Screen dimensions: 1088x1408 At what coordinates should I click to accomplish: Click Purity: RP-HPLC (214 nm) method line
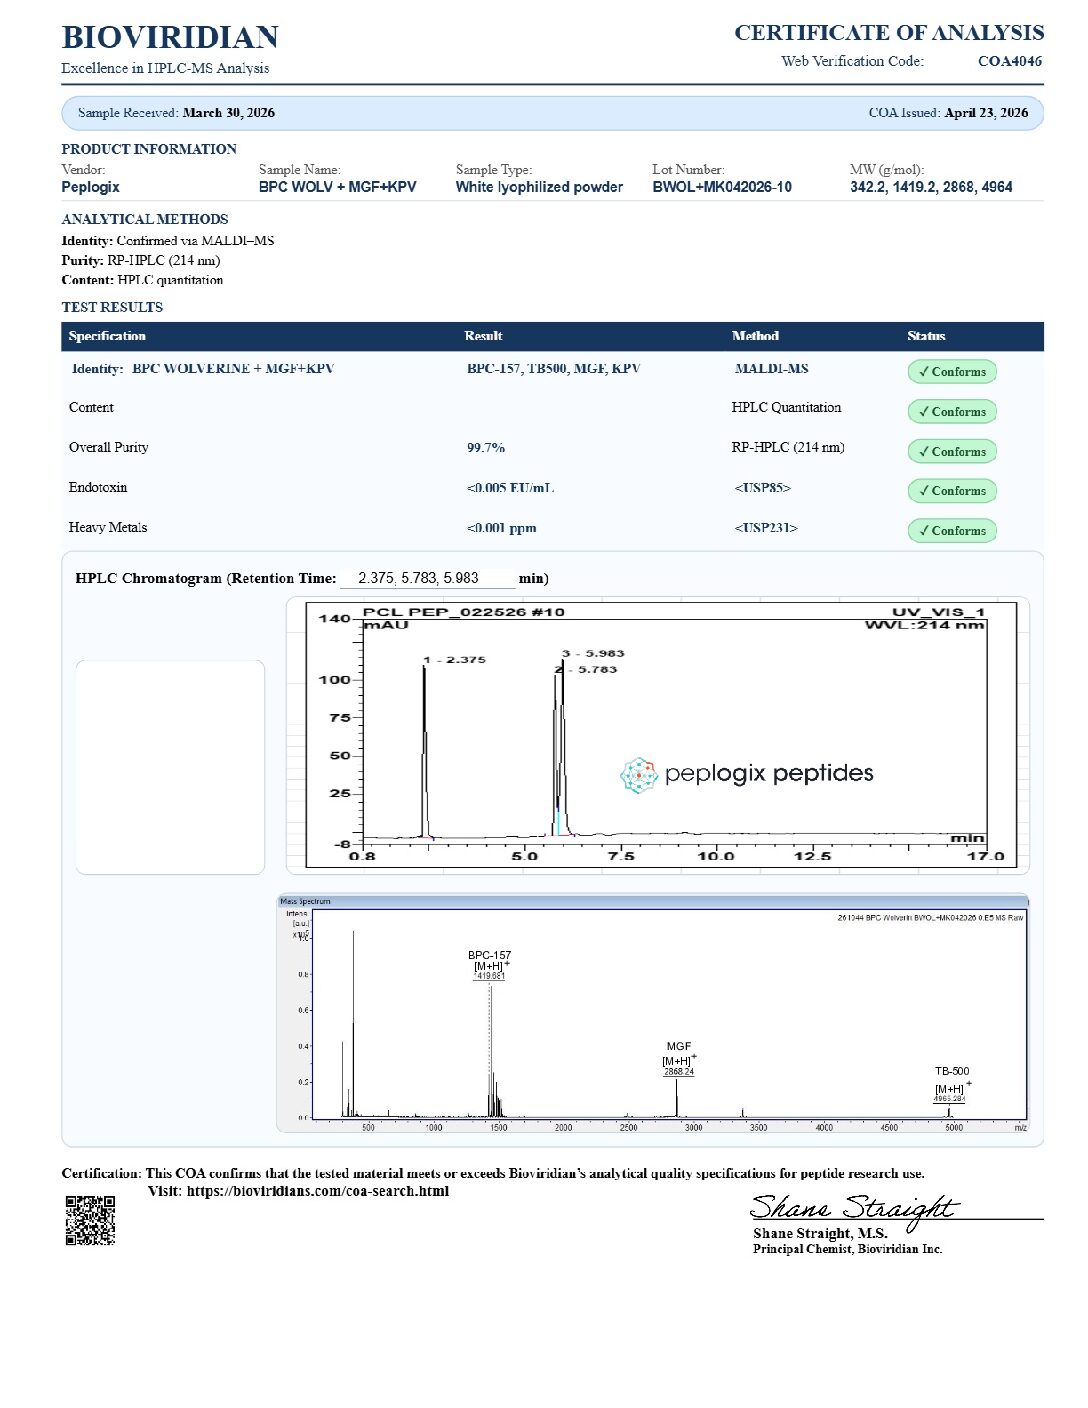(x=141, y=260)
